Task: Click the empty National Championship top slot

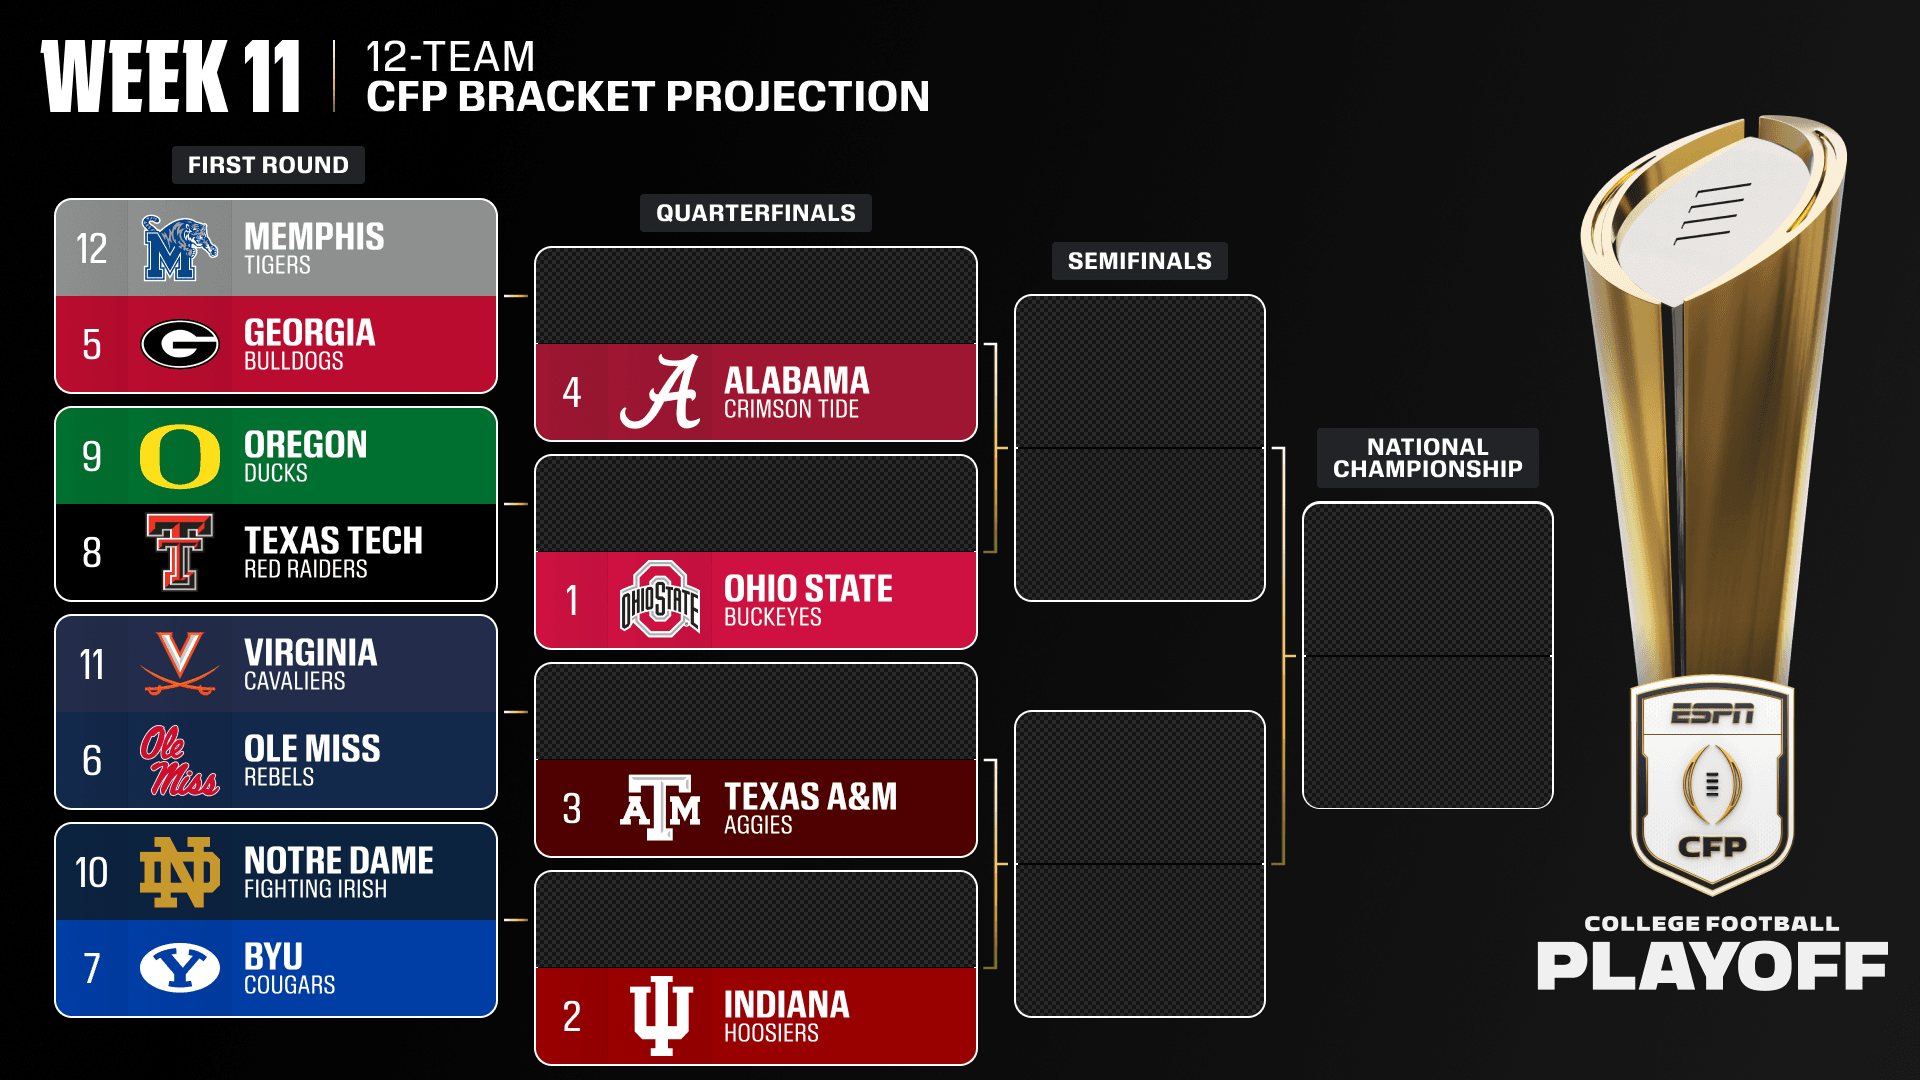Action: pyautogui.click(x=1427, y=580)
